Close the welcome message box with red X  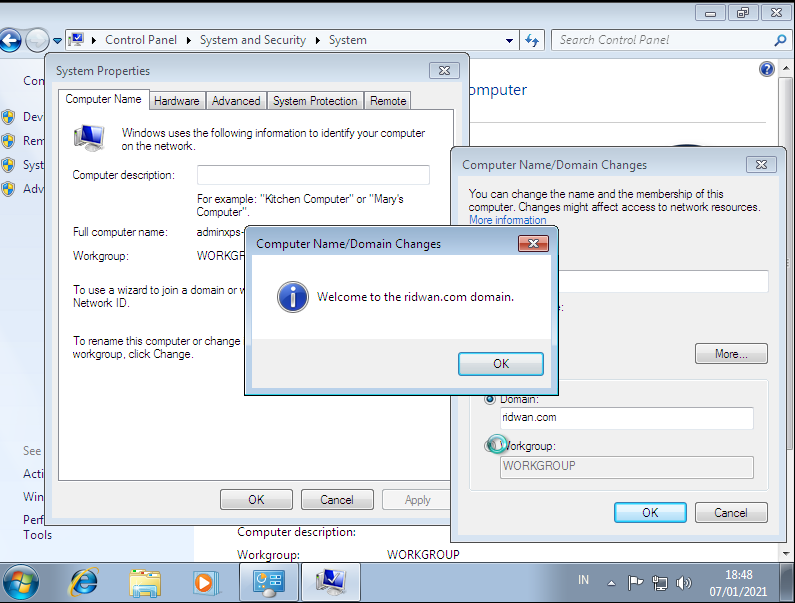(533, 243)
